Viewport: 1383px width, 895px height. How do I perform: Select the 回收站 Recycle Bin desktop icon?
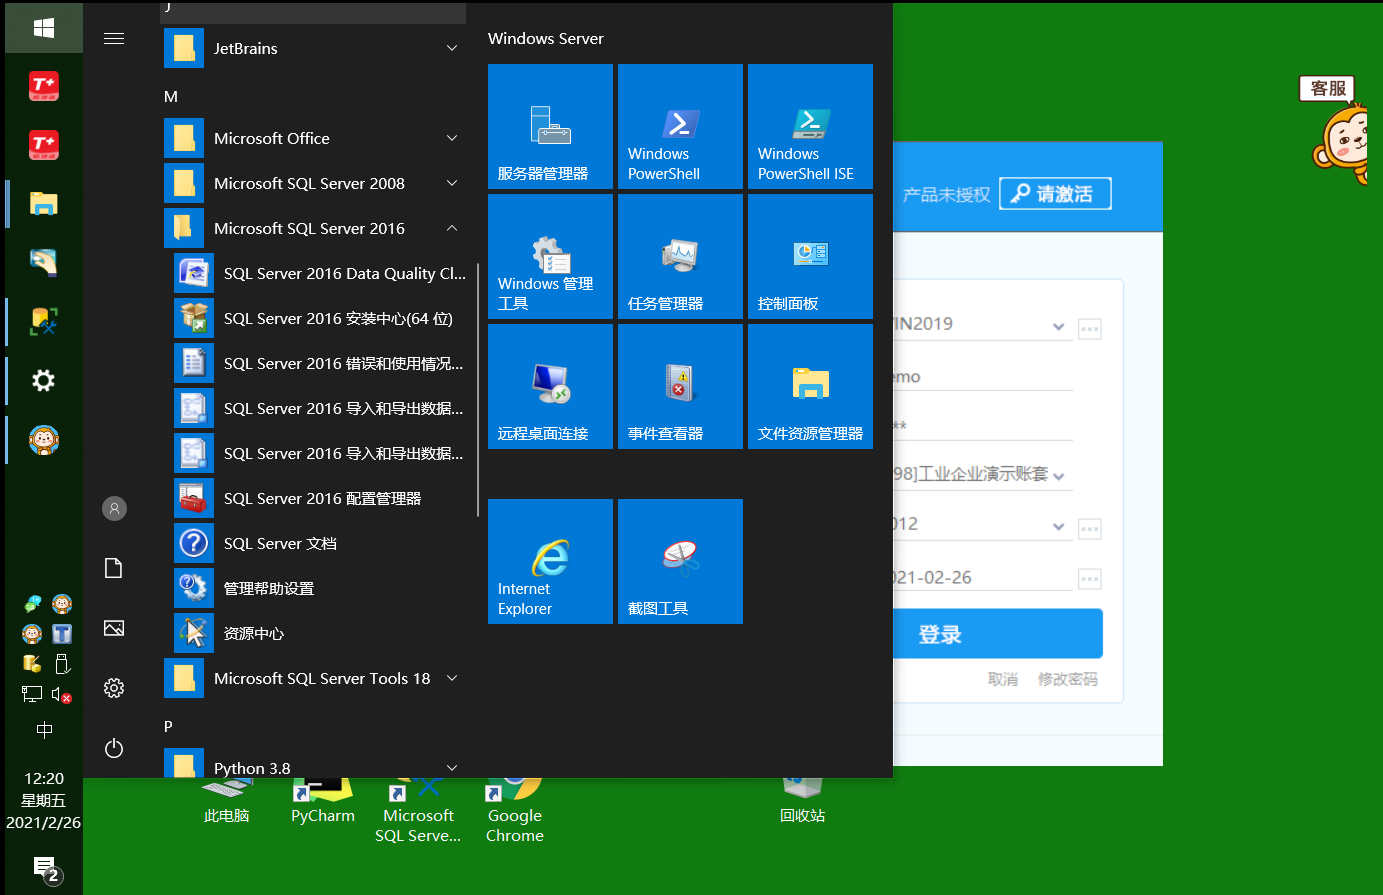802,803
